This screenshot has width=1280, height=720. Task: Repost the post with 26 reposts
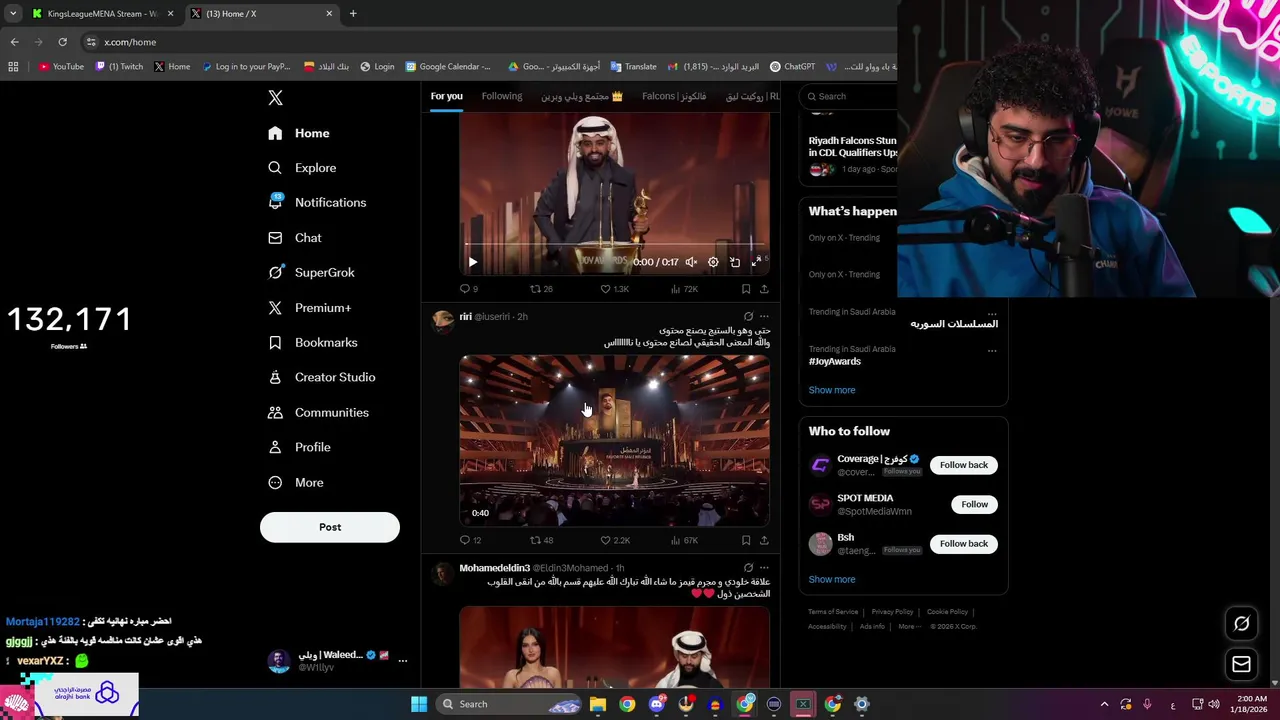(x=541, y=289)
